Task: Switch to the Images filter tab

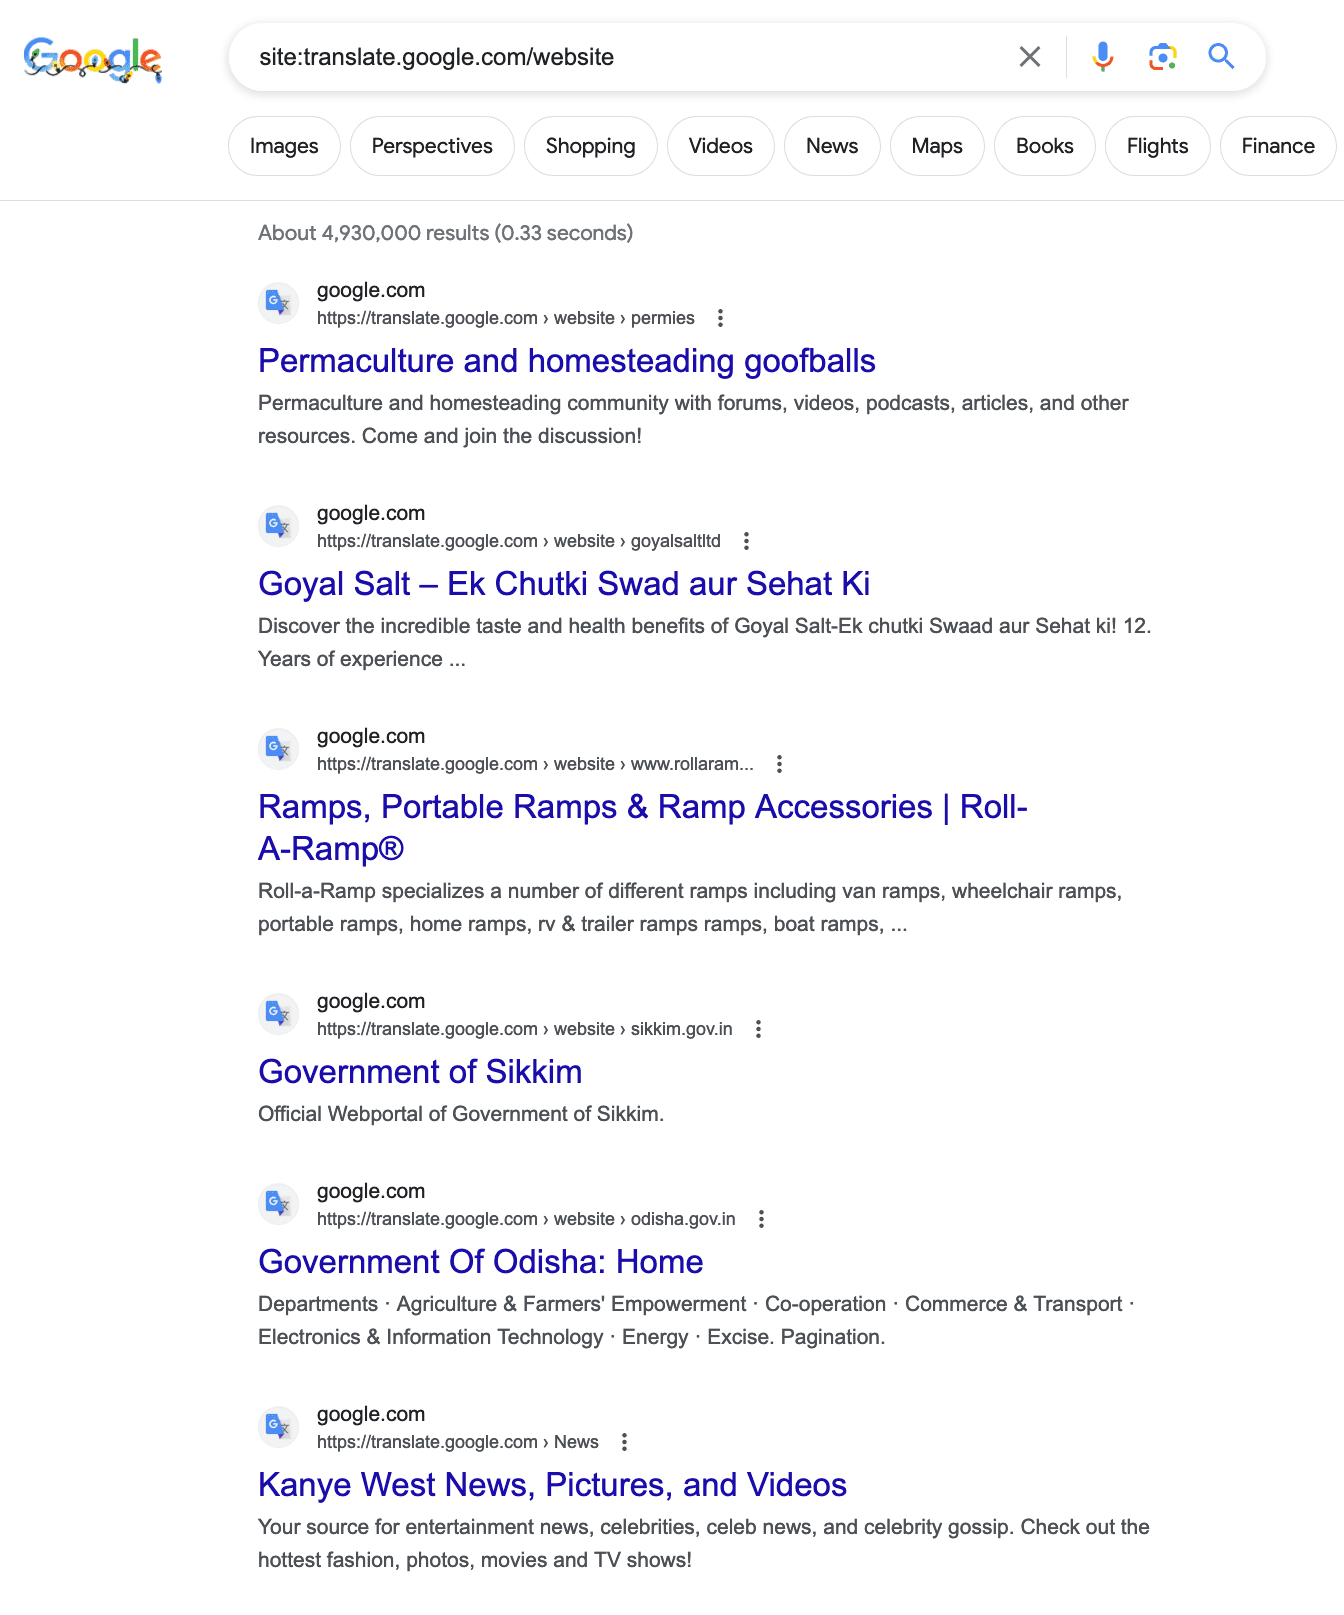Action: [x=284, y=146]
